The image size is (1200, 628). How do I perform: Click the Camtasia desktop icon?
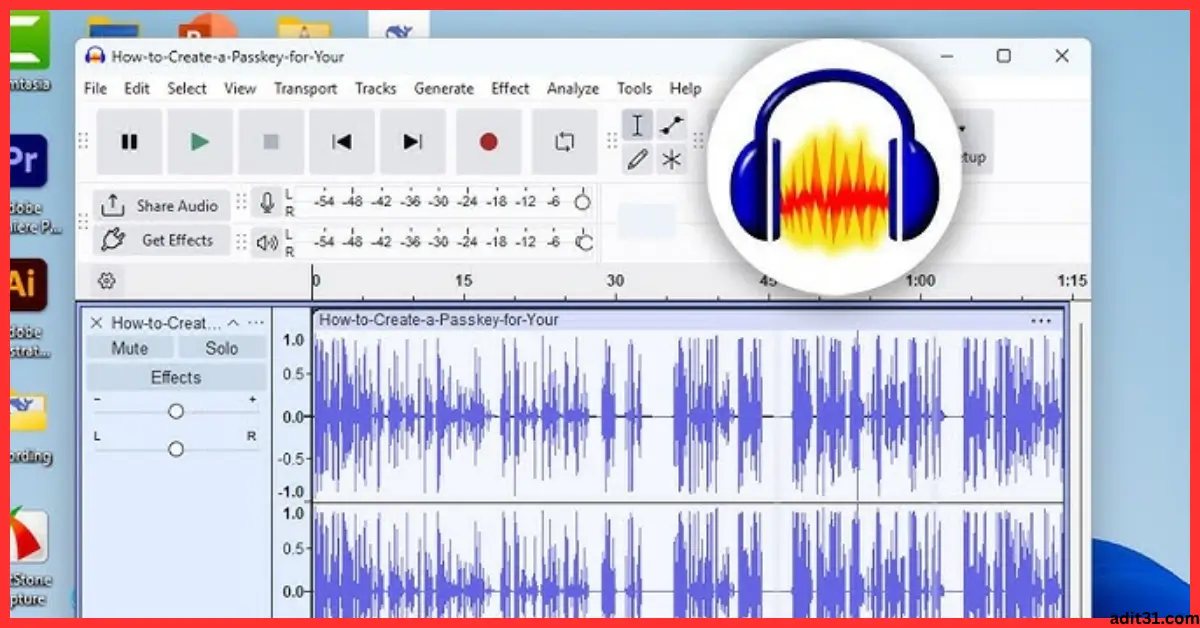pyautogui.click(x=29, y=40)
